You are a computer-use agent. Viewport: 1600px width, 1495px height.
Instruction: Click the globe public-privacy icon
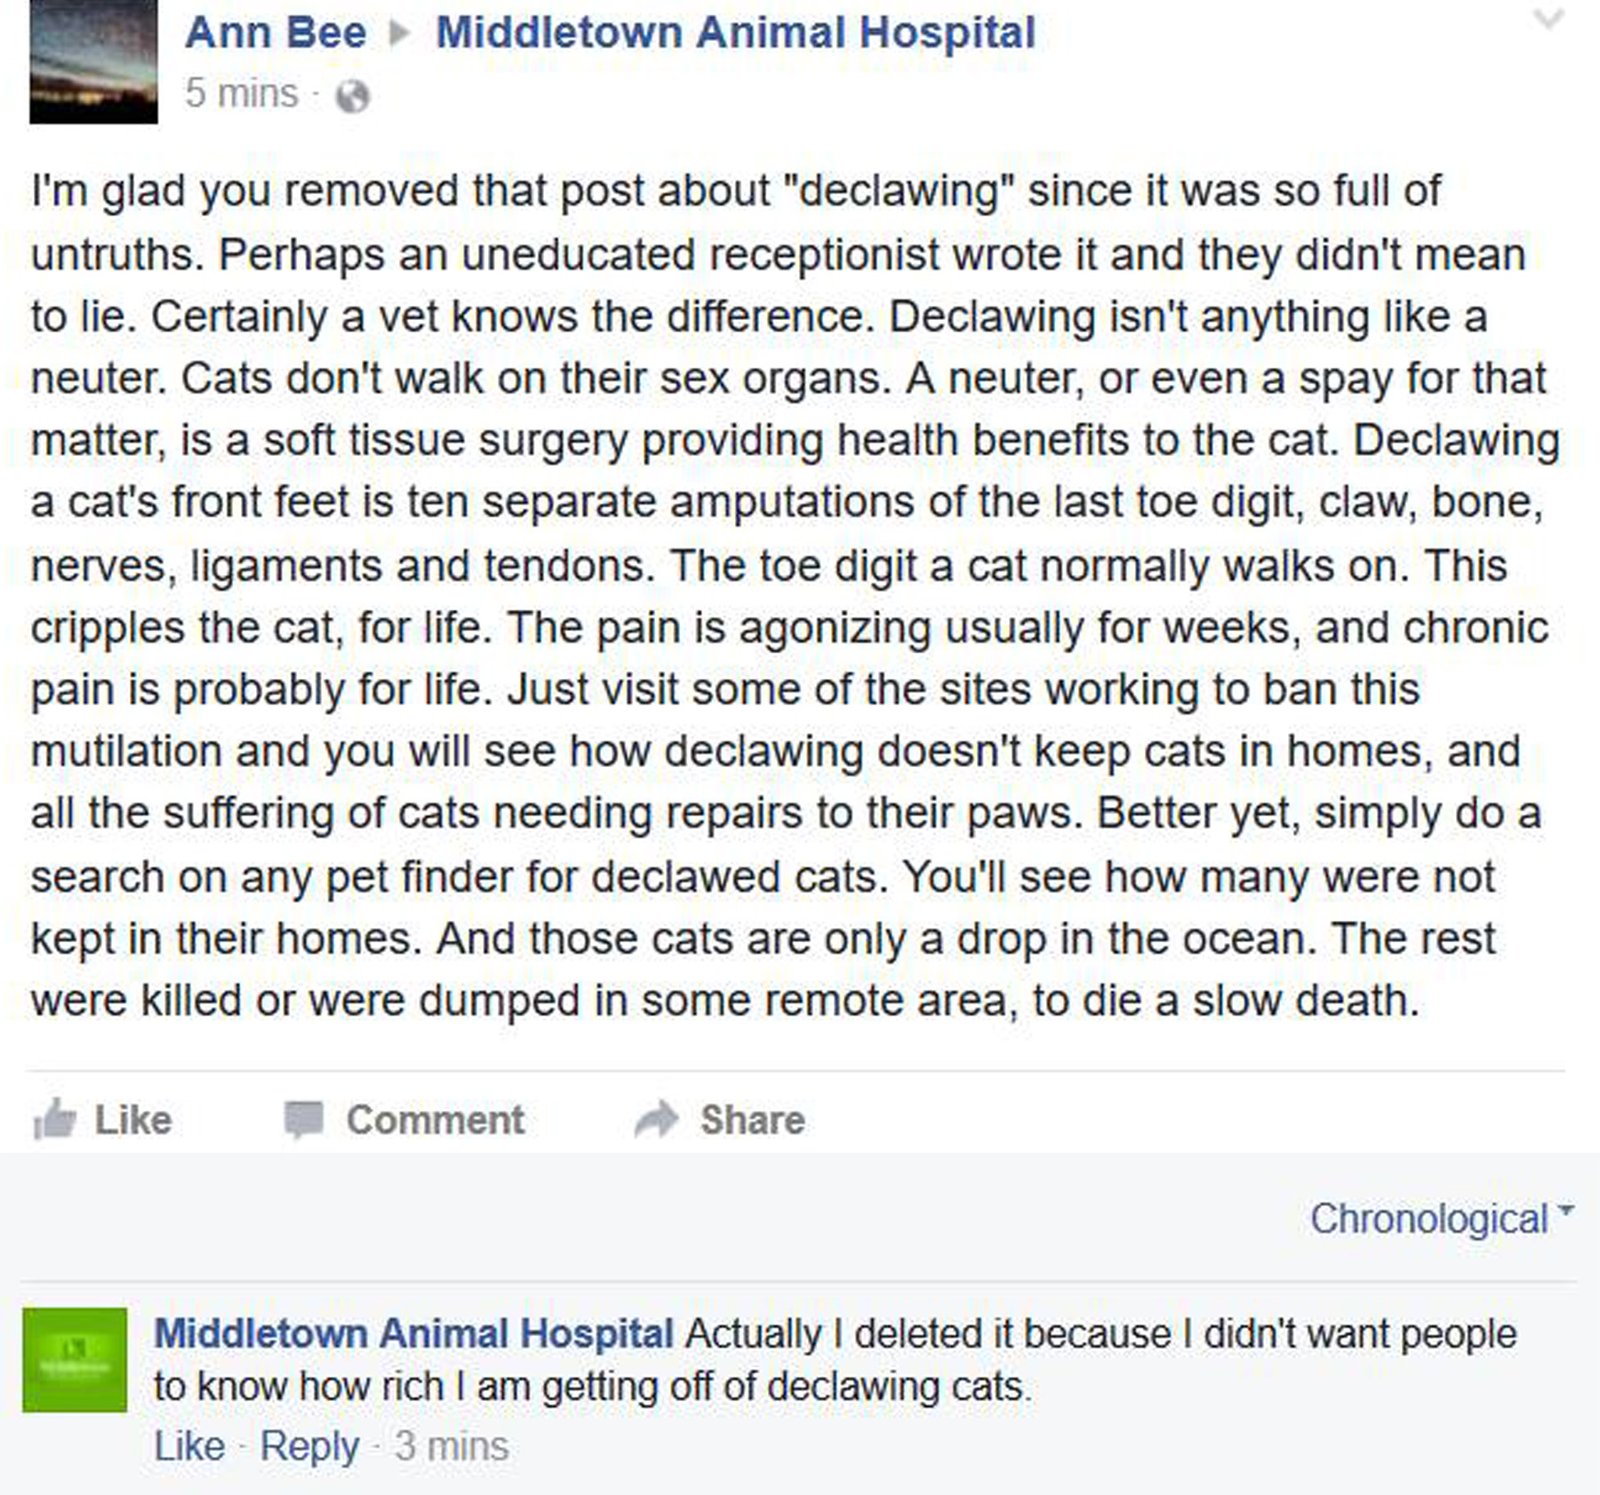(x=352, y=97)
